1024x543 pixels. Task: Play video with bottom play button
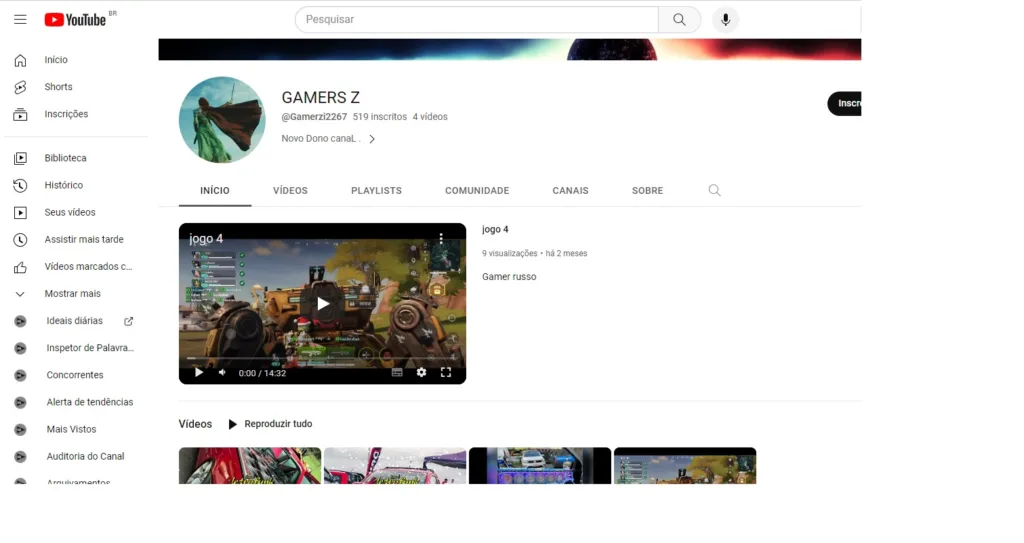(199, 372)
